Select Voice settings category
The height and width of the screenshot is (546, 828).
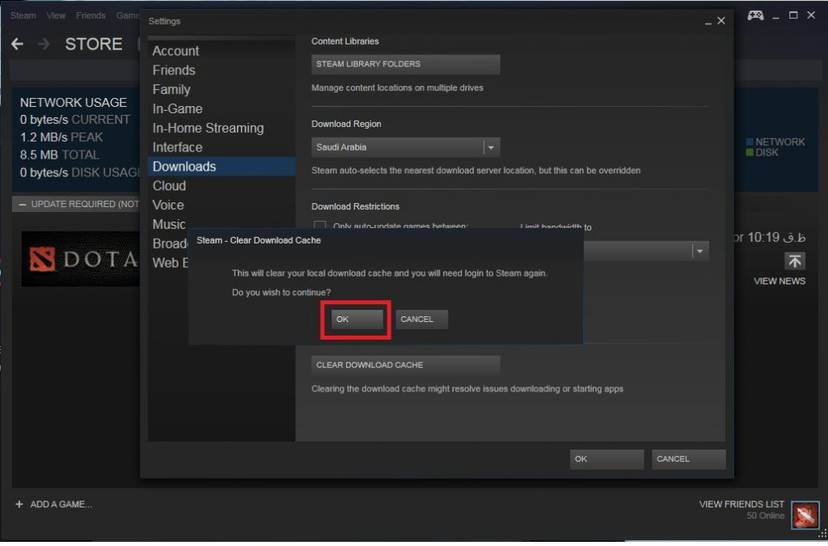(x=168, y=205)
